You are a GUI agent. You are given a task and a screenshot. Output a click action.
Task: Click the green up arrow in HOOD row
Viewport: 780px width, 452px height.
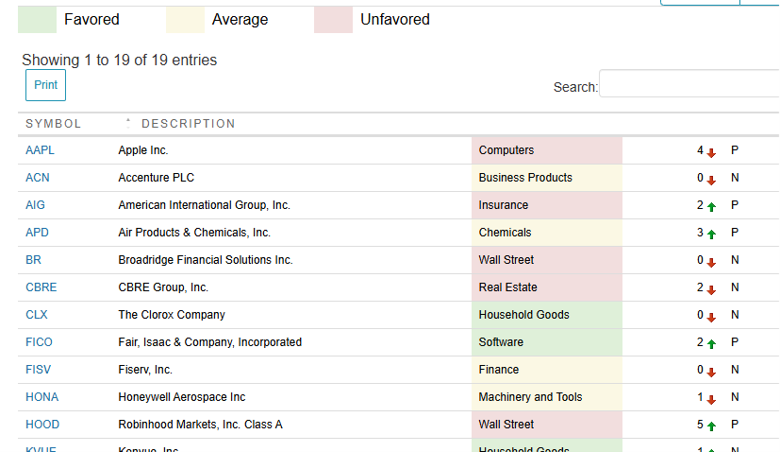tap(711, 427)
